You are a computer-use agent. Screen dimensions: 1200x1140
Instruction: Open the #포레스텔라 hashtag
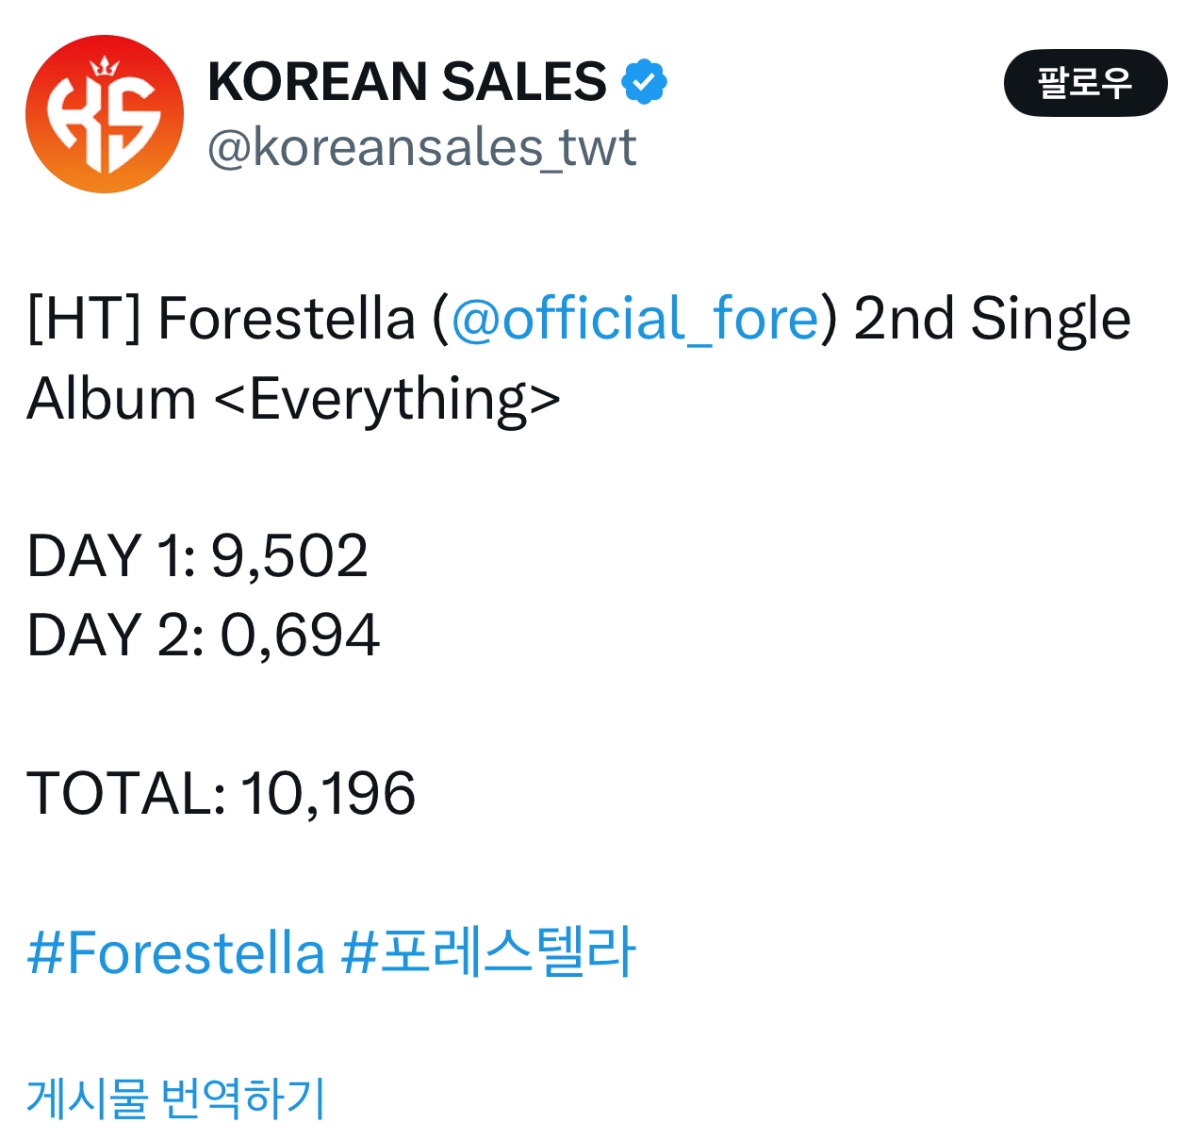(x=488, y=952)
